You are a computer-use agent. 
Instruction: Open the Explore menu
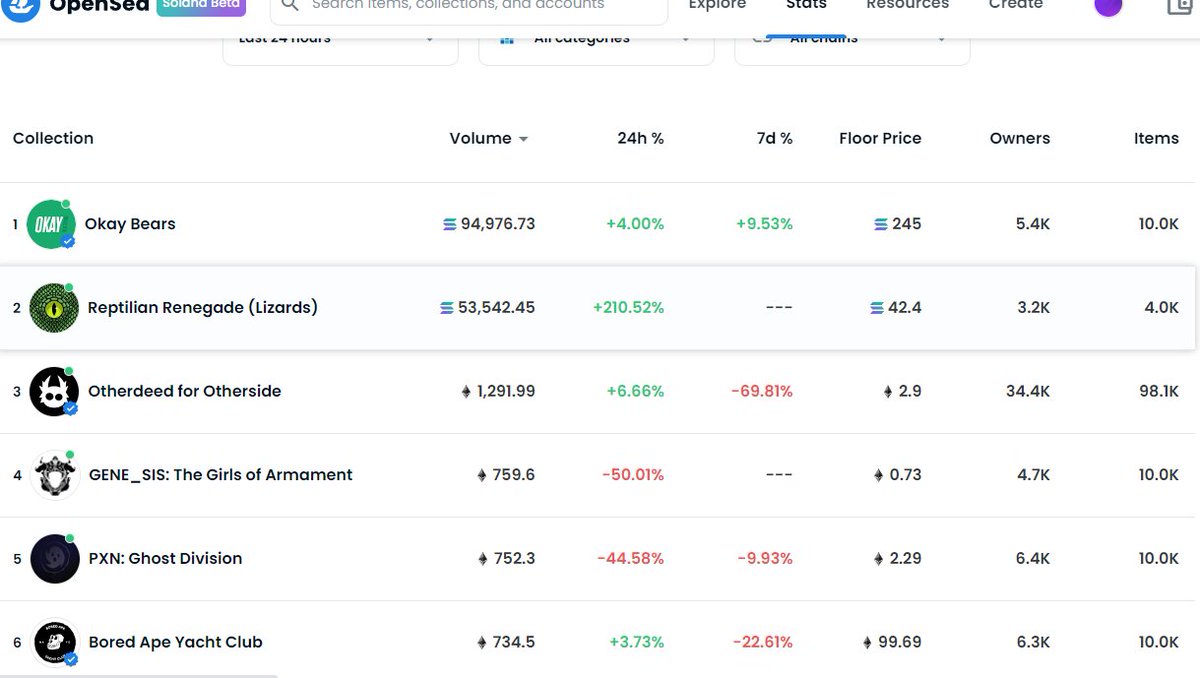point(717,5)
